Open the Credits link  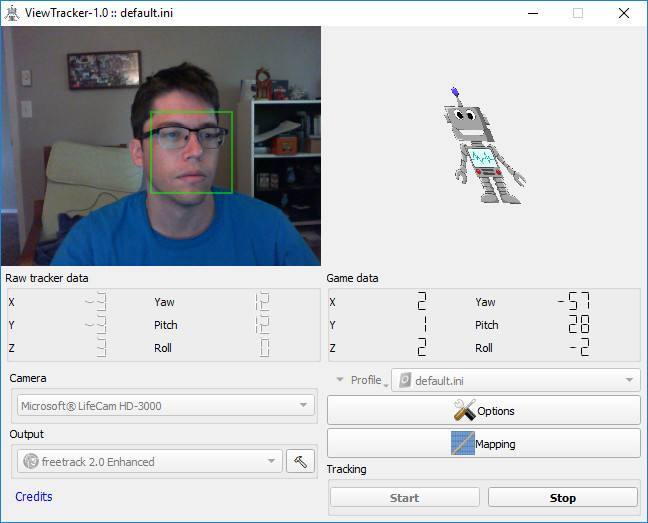[34, 496]
